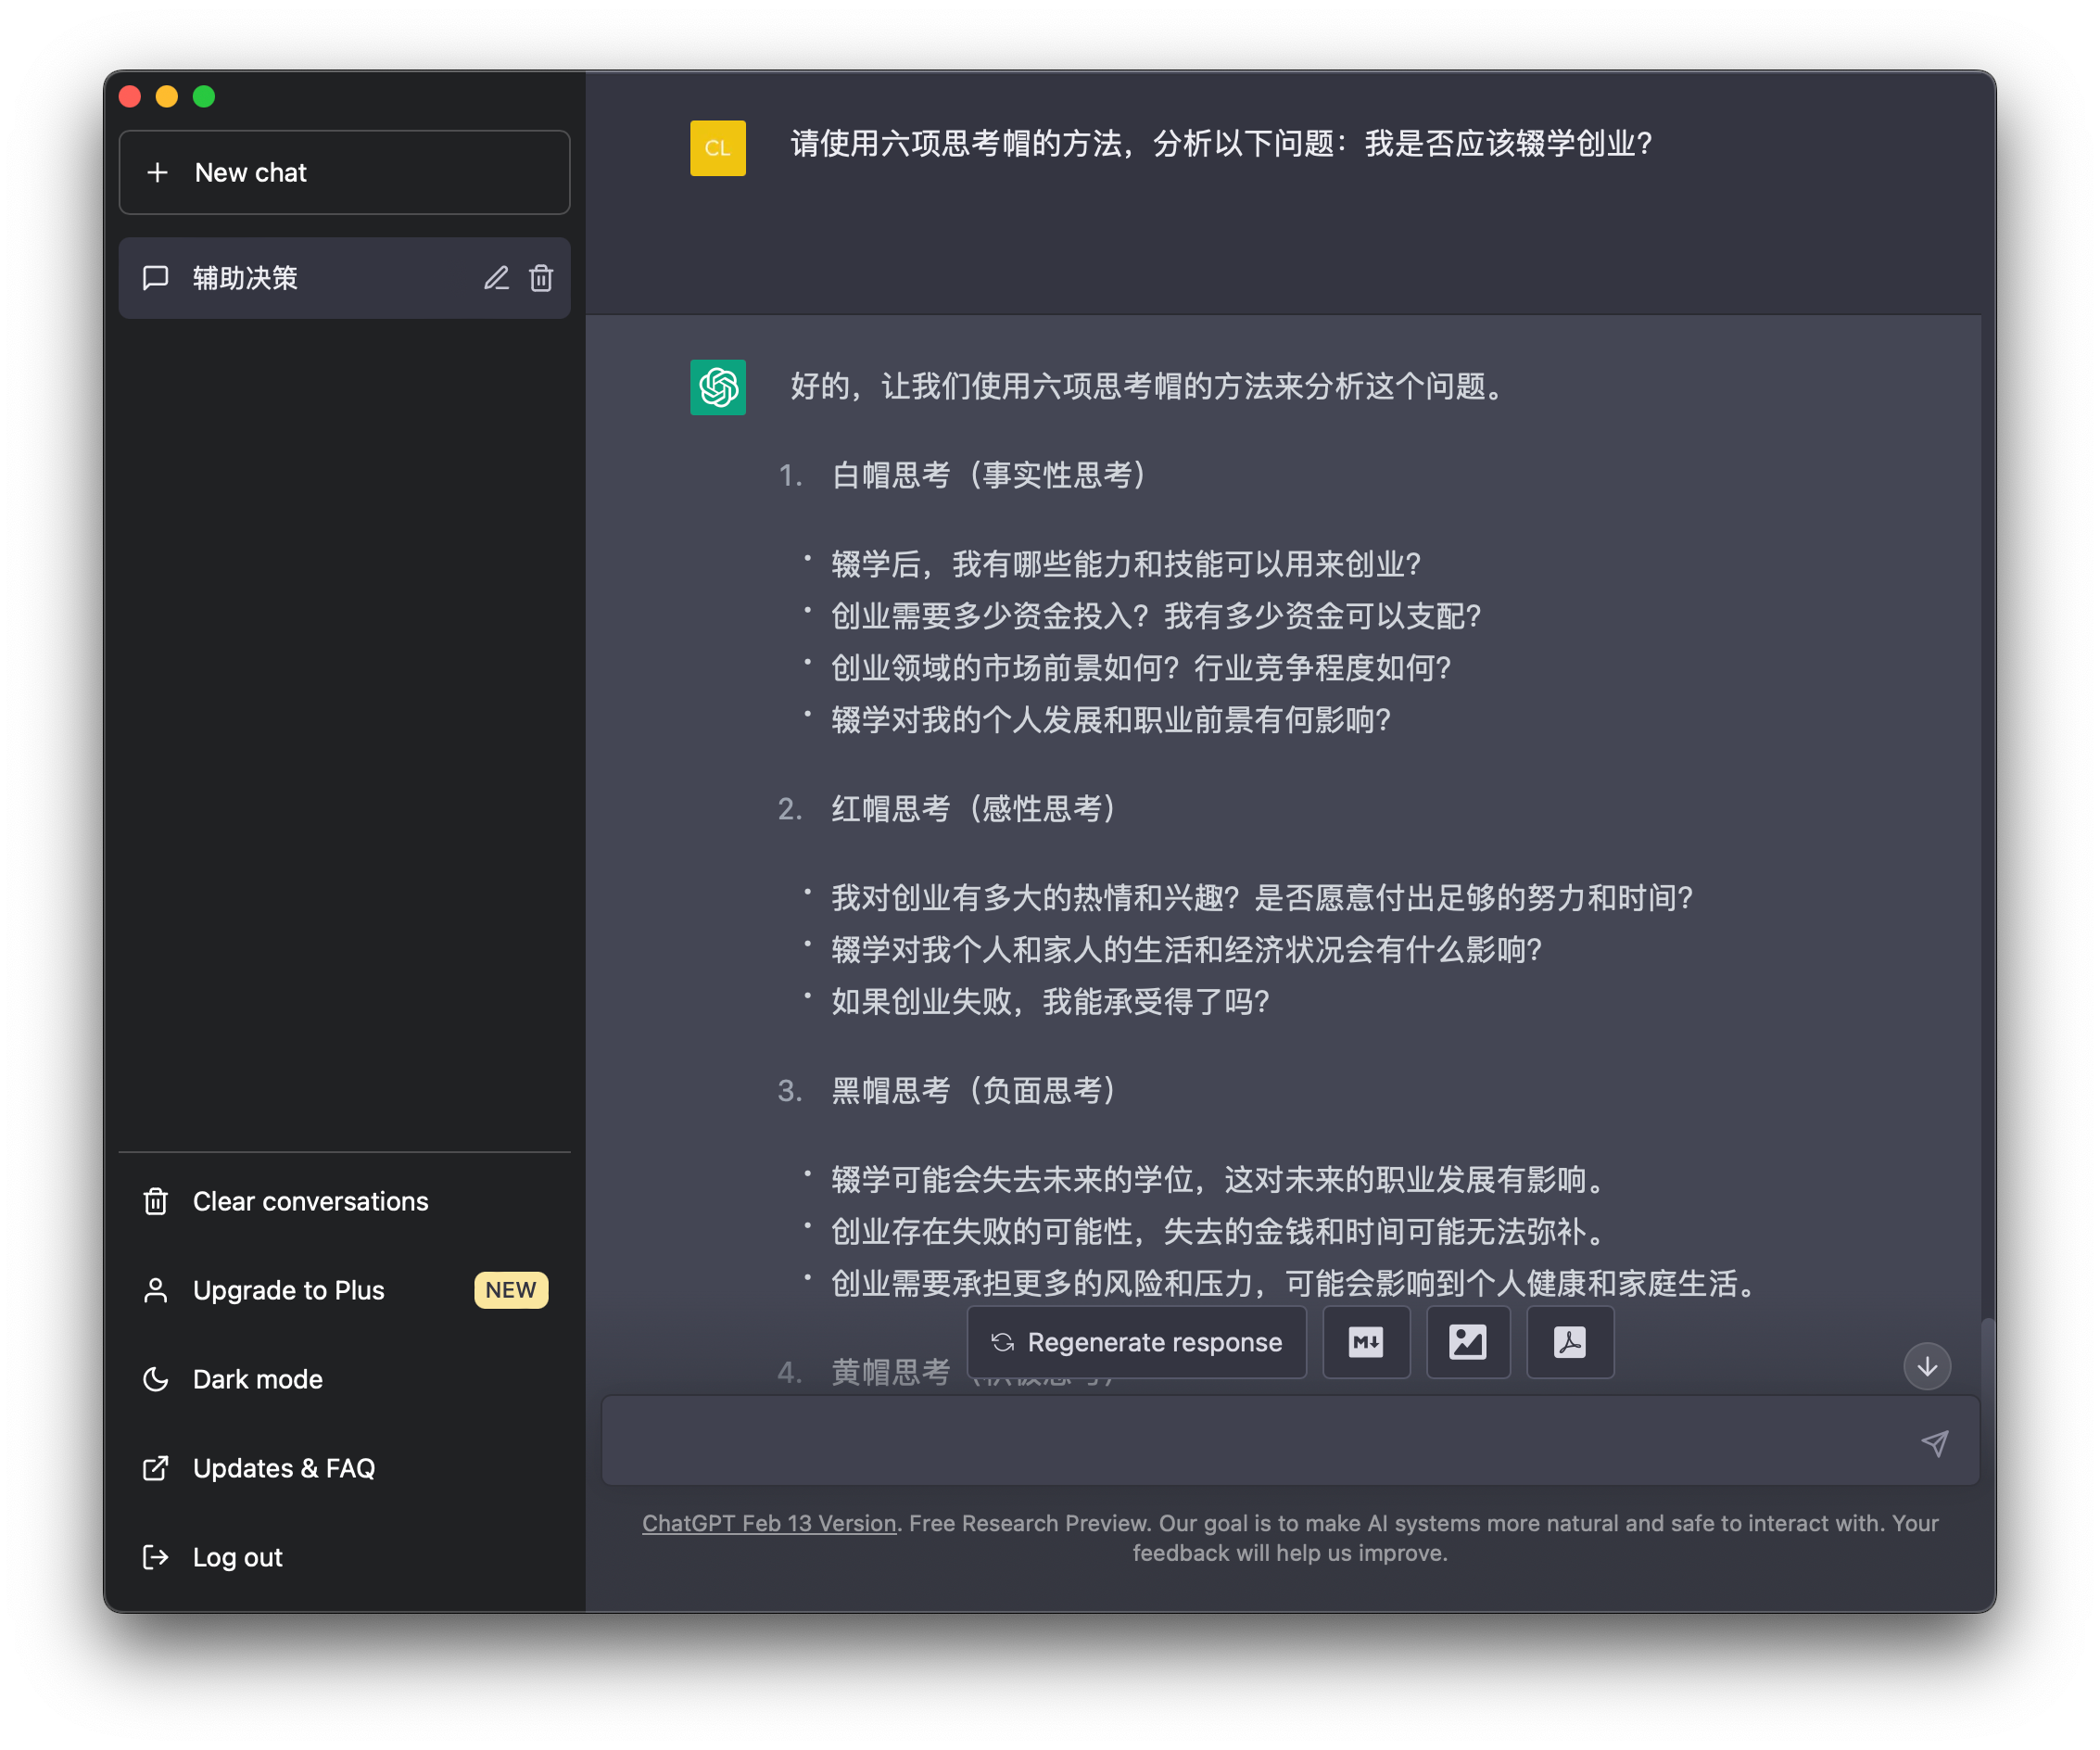Export the conversation as a PDF

tap(1569, 1342)
